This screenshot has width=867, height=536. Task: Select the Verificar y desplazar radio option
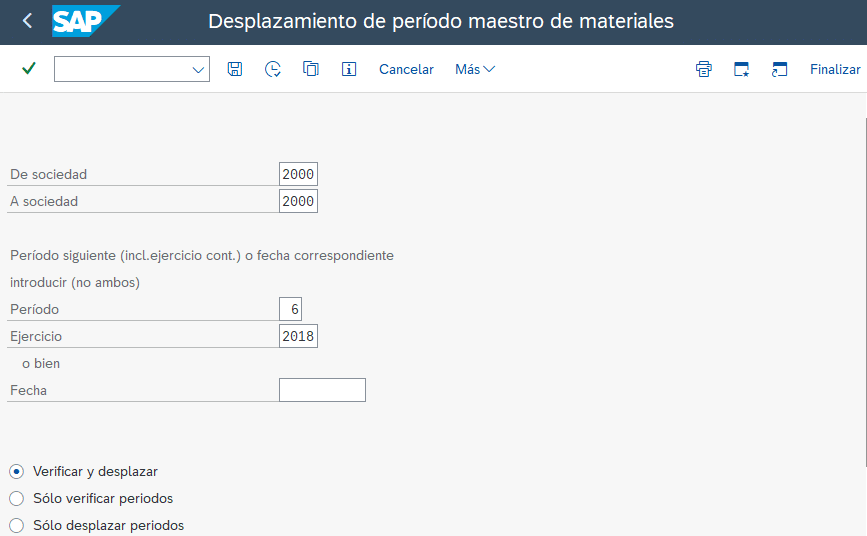[16, 471]
